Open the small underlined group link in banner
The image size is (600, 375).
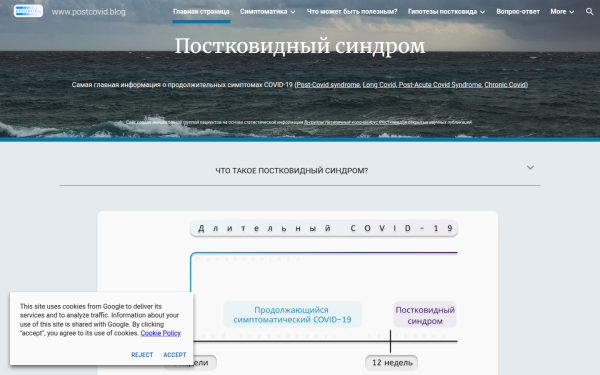click(355, 122)
